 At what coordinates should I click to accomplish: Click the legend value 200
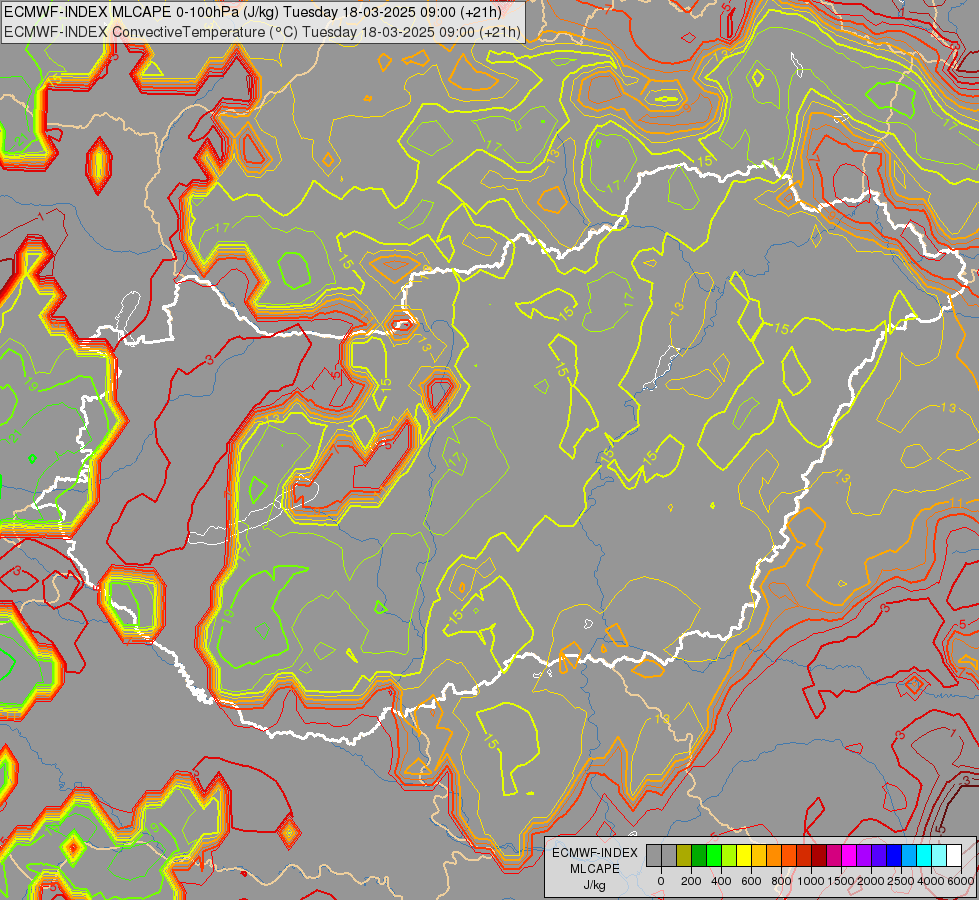click(x=691, y=881)
